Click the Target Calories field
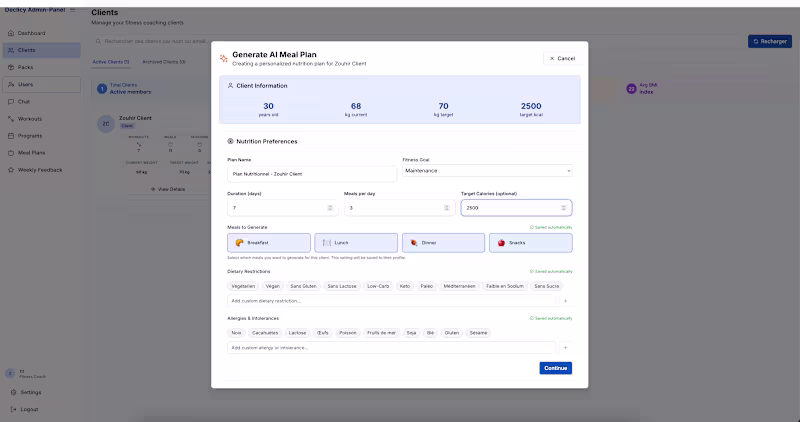800x422 pixels. (x=516, y=208)
